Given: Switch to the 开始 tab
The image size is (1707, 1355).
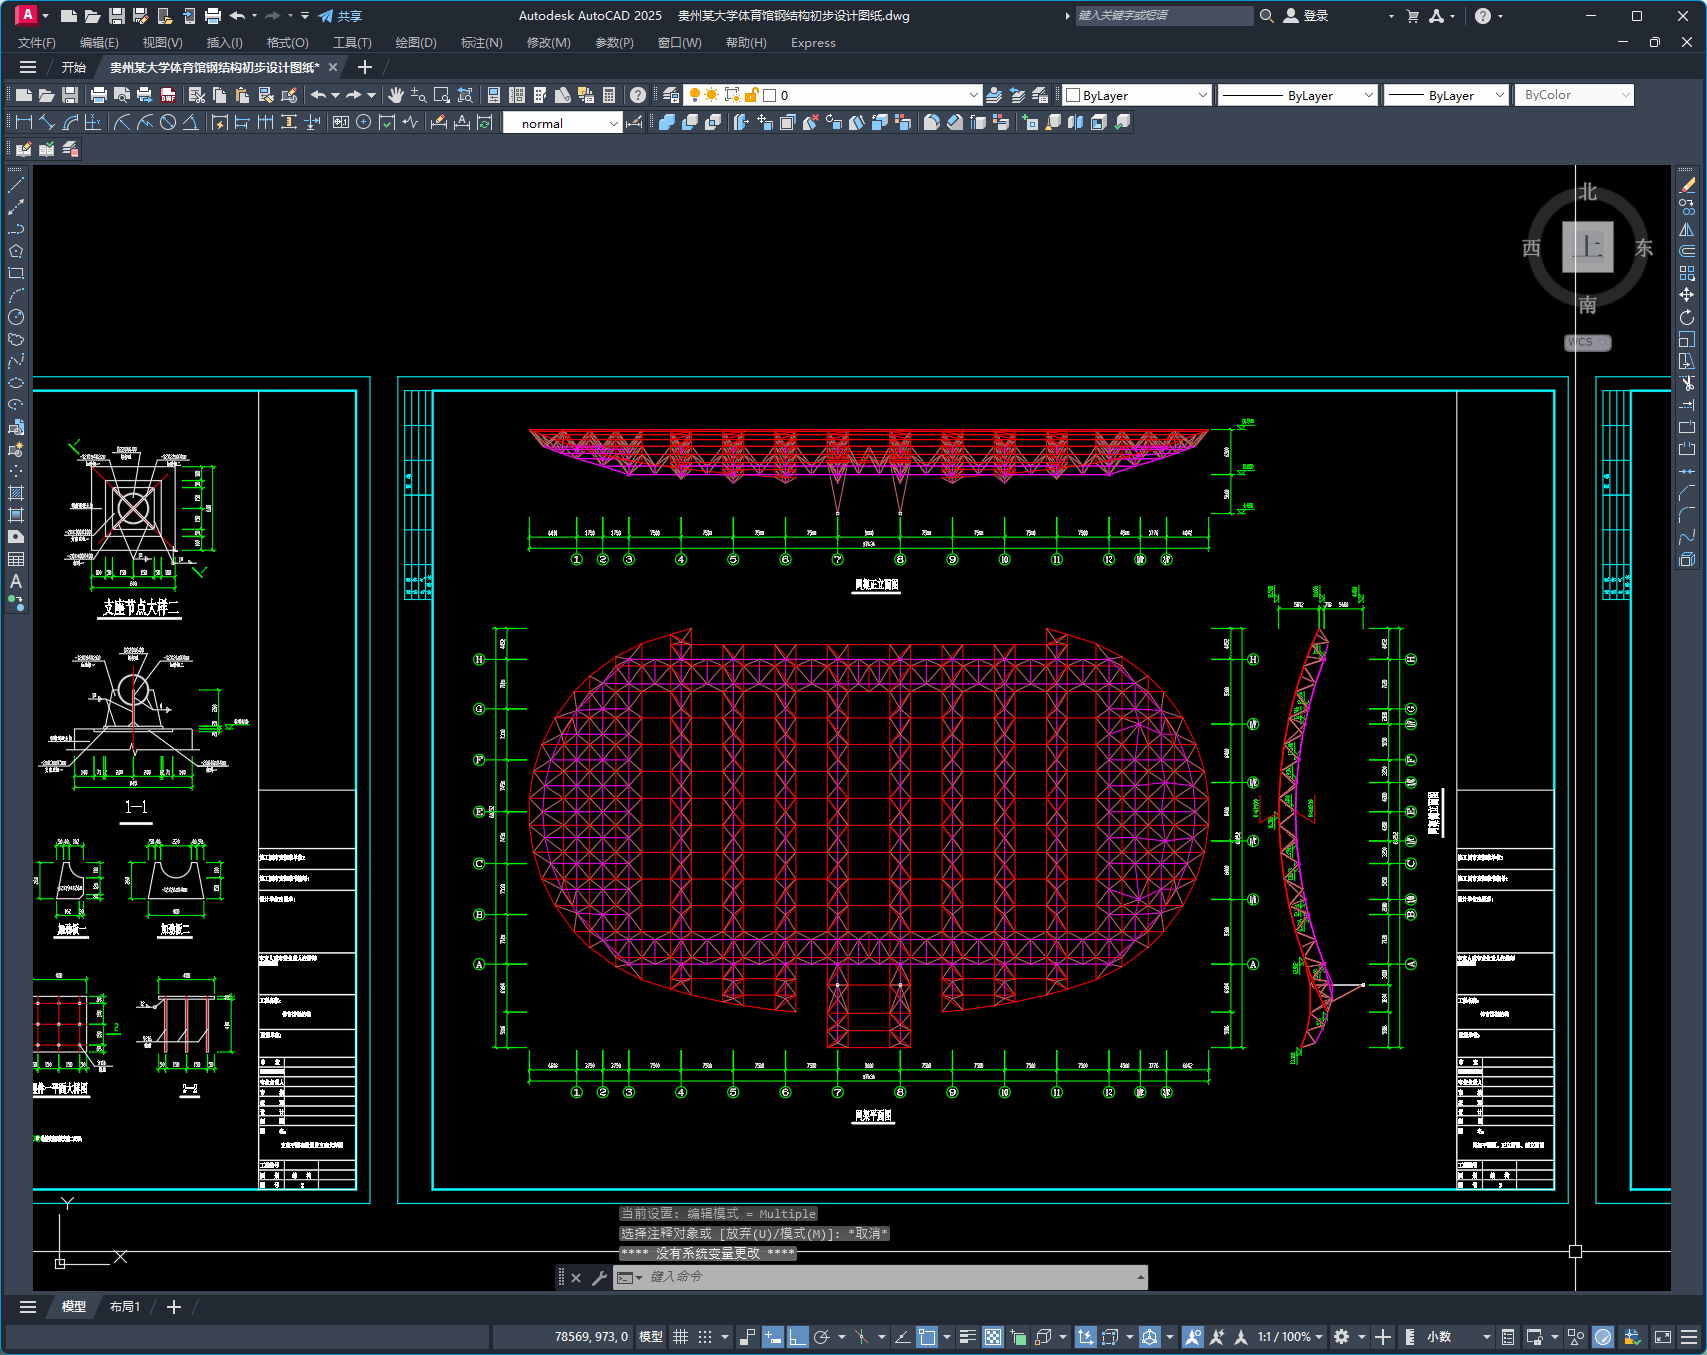Looking at the screenshot, I should click(74, 67).
